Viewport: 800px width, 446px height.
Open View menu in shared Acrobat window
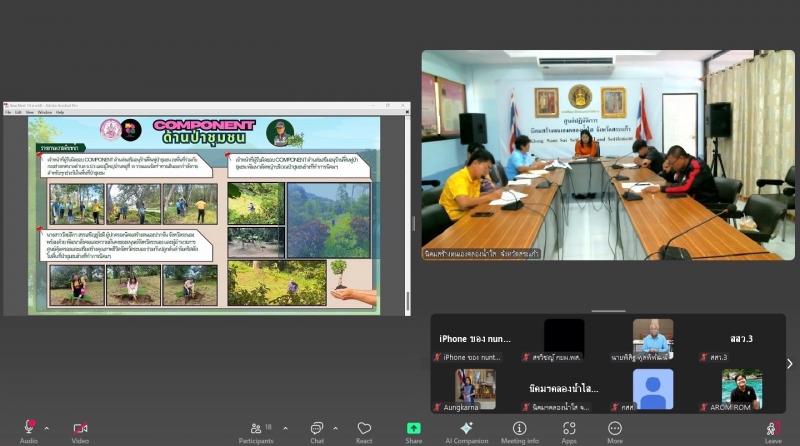click(x=30, y=112)
